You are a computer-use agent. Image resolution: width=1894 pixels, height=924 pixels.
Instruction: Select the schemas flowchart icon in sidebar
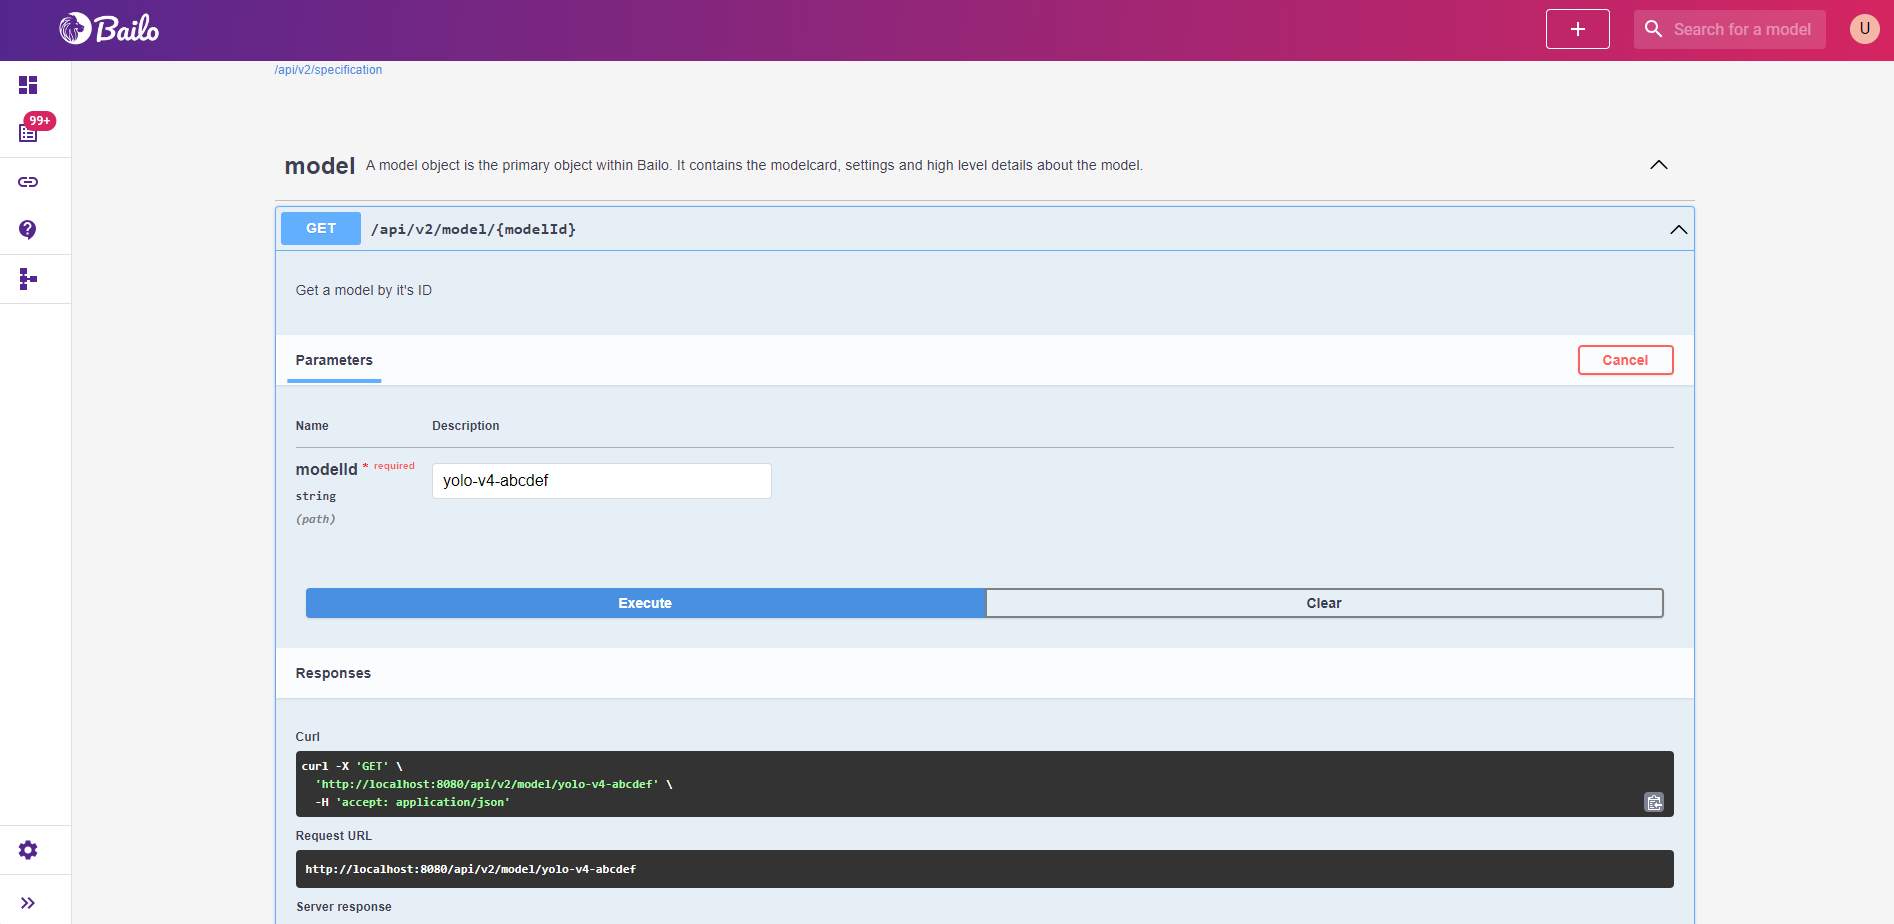pyautogui.click(x=28, y=278)
